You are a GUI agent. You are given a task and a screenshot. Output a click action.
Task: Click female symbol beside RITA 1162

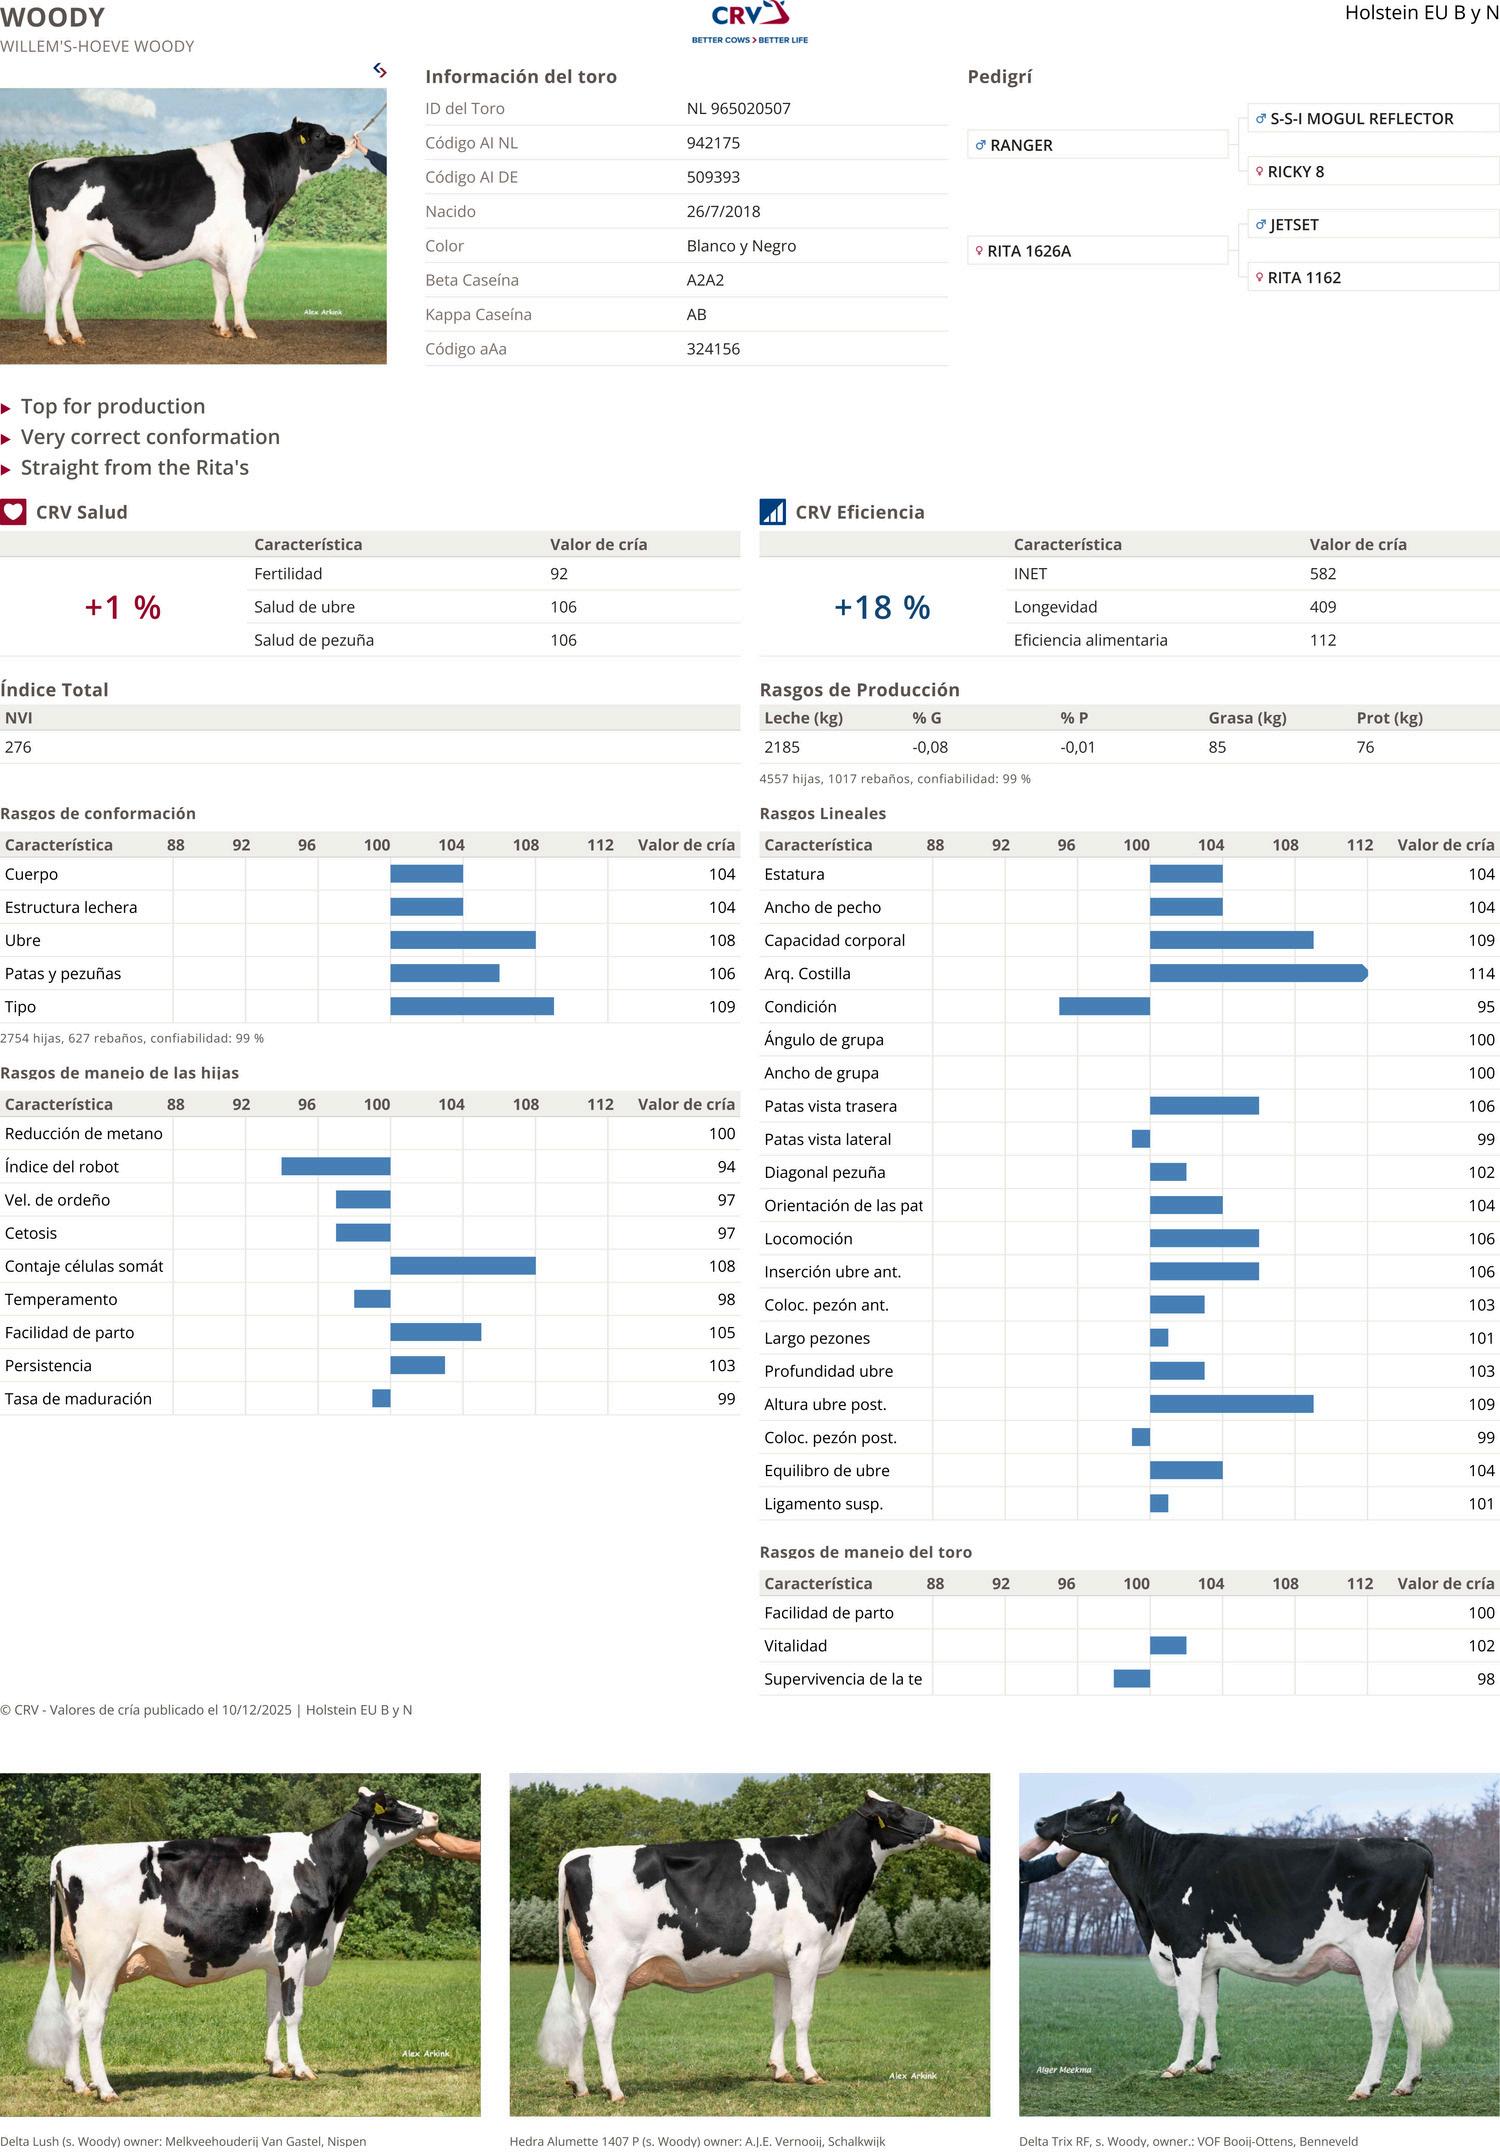[x=1259, y=278]
